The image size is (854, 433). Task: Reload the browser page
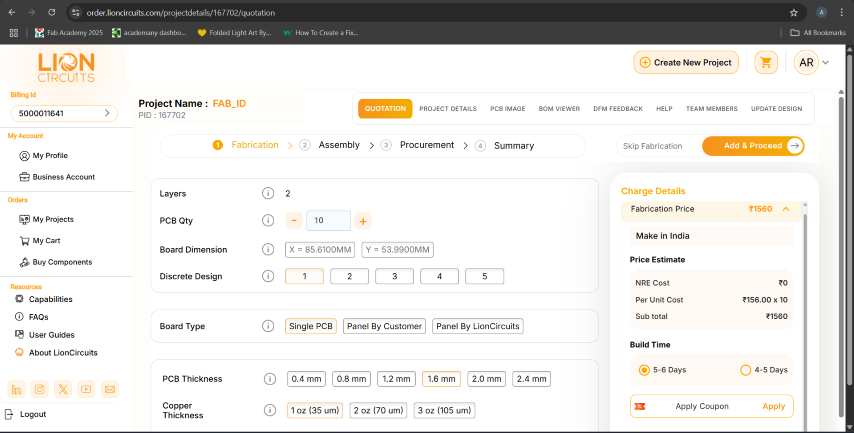[x=52, y=13]
